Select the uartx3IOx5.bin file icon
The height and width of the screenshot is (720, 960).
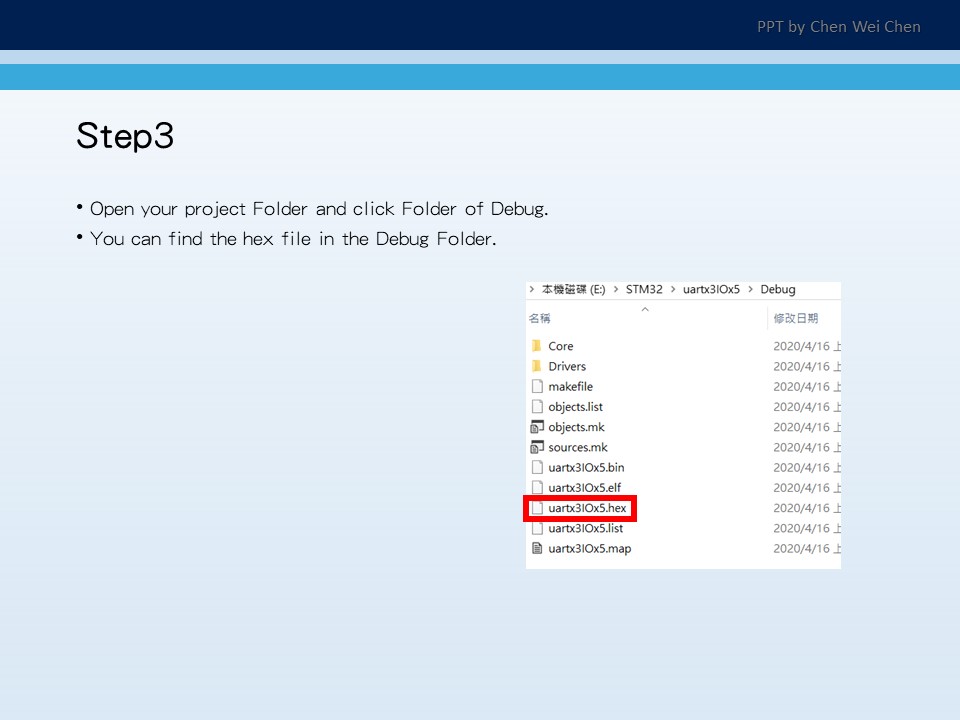[537, 467]
